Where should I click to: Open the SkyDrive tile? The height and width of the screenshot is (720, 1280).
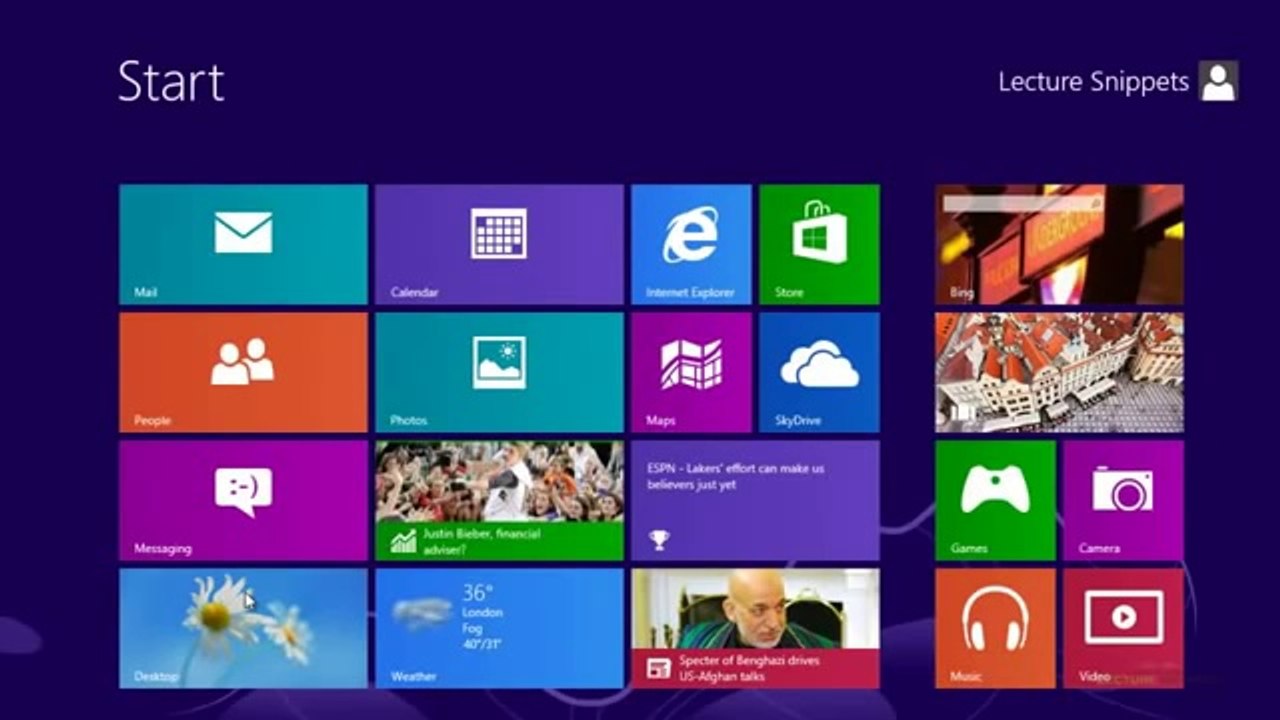pyautogui.click(x=819, y=372)
